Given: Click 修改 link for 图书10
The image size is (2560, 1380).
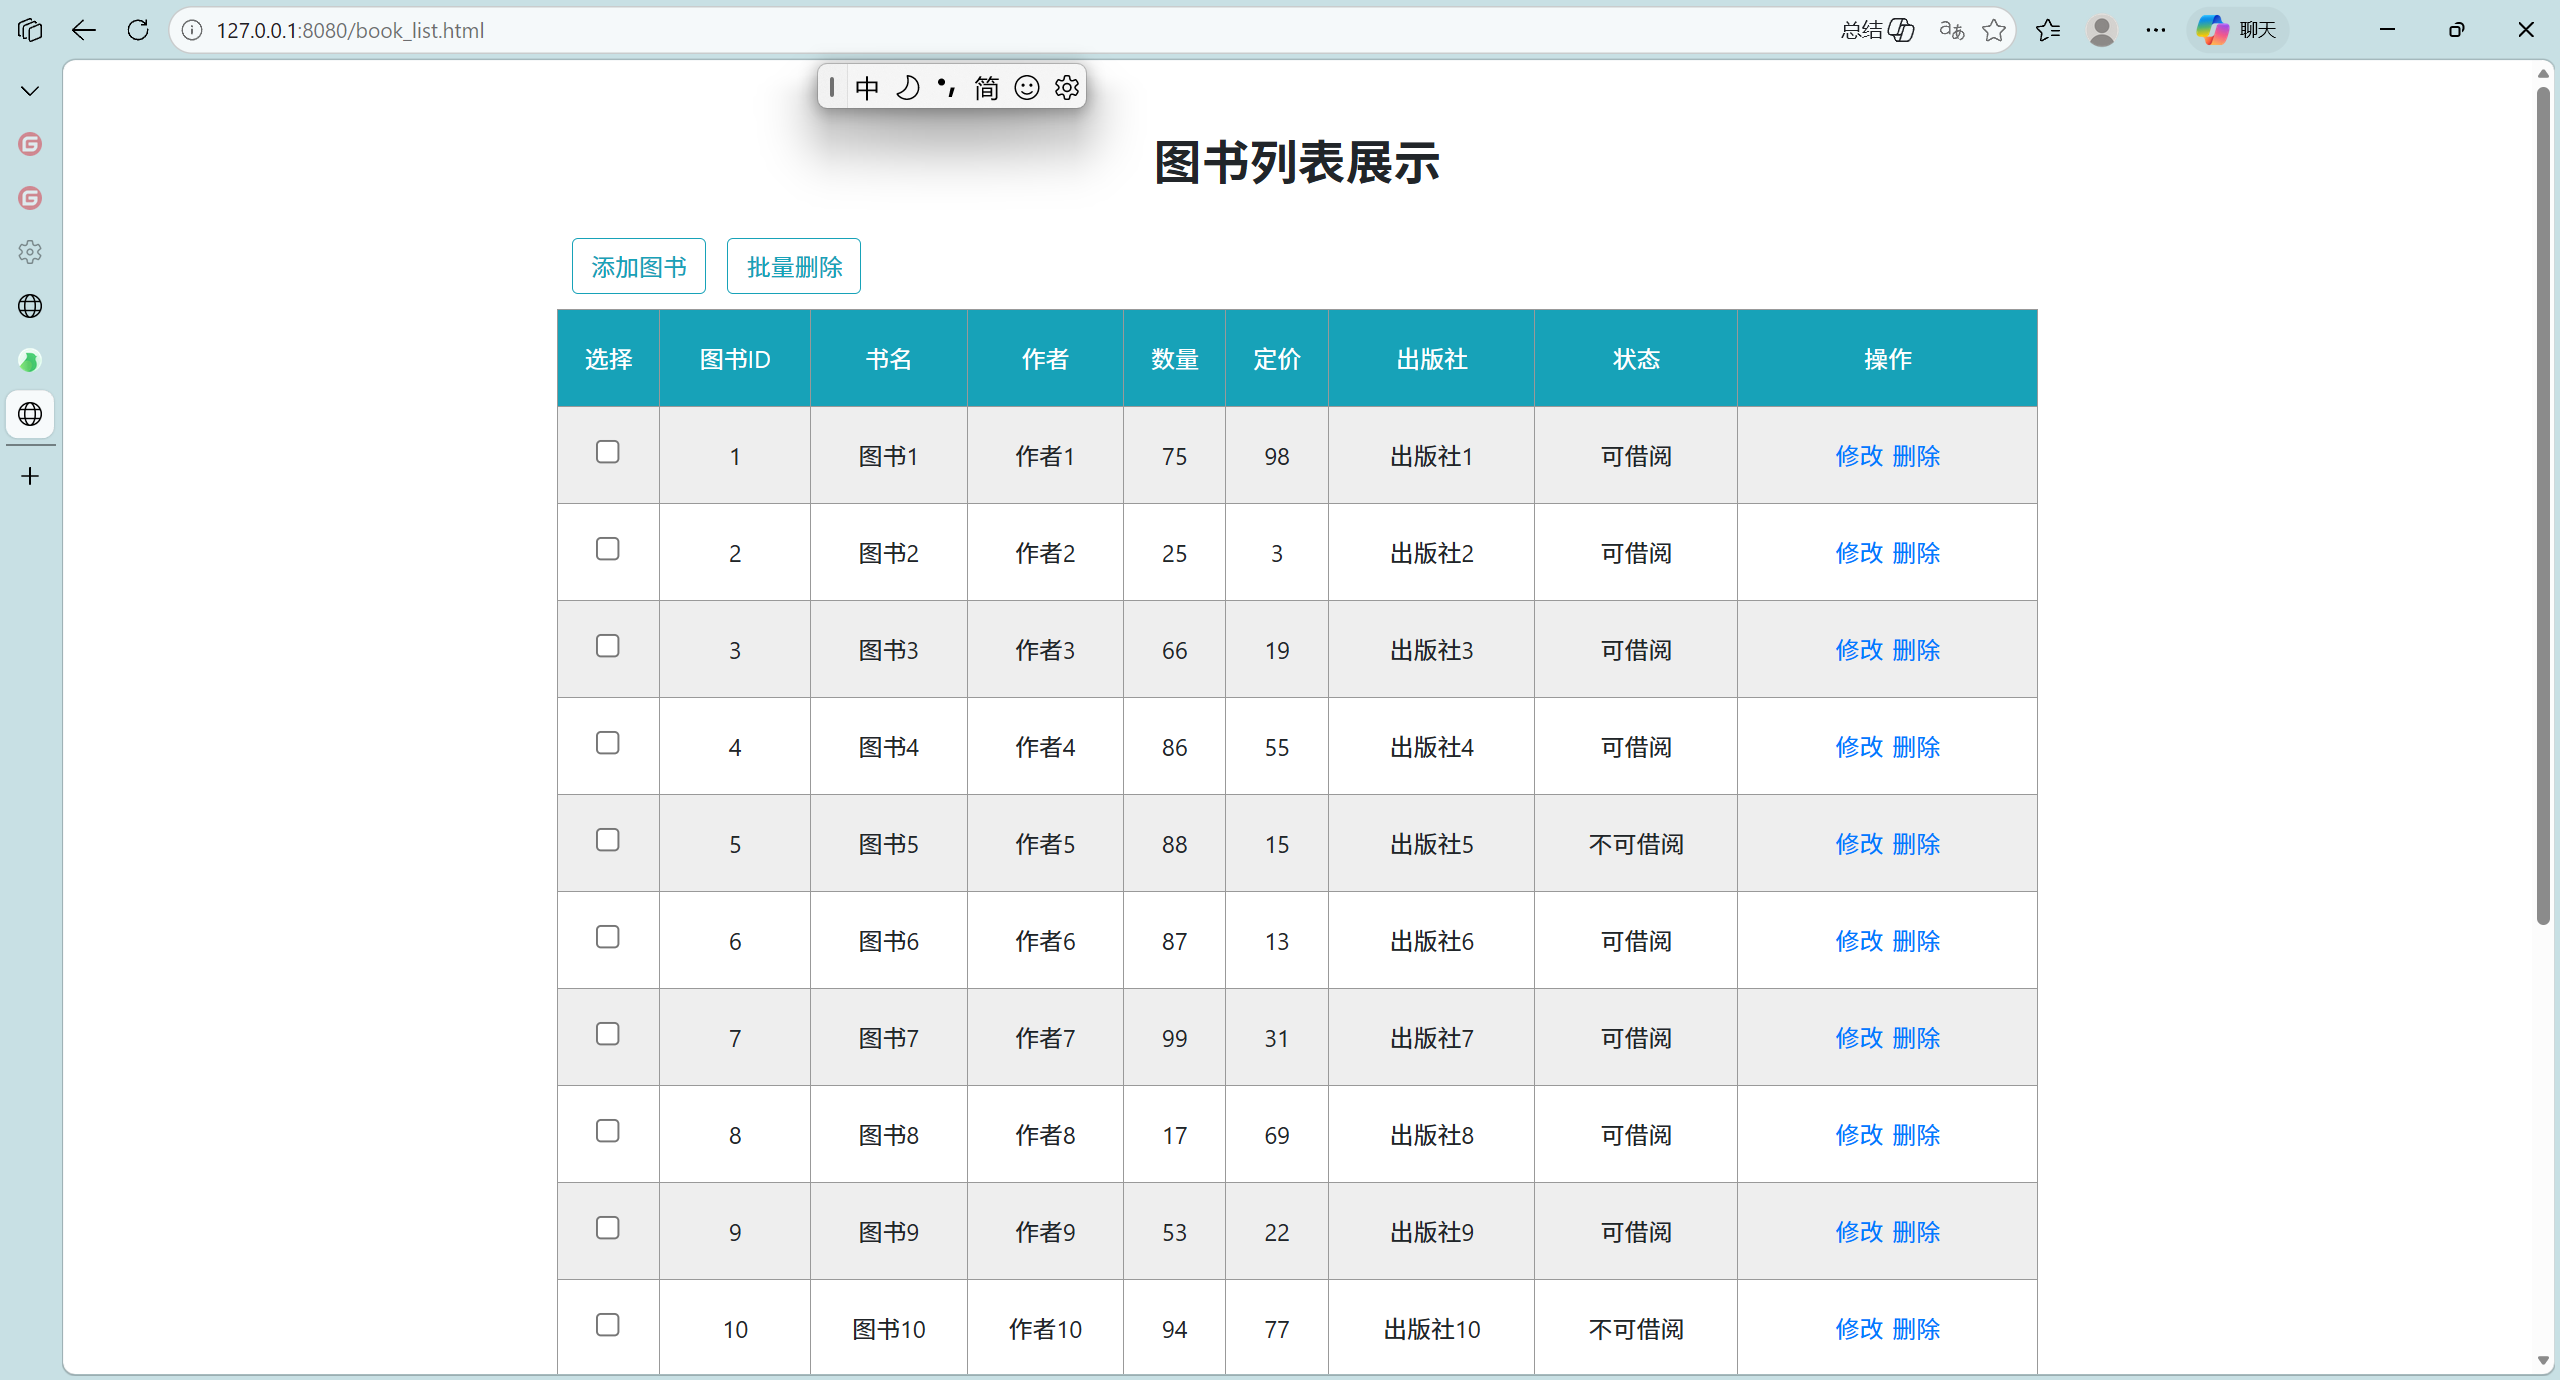Looking at the screenshot, I should tap(1859, 1329).
